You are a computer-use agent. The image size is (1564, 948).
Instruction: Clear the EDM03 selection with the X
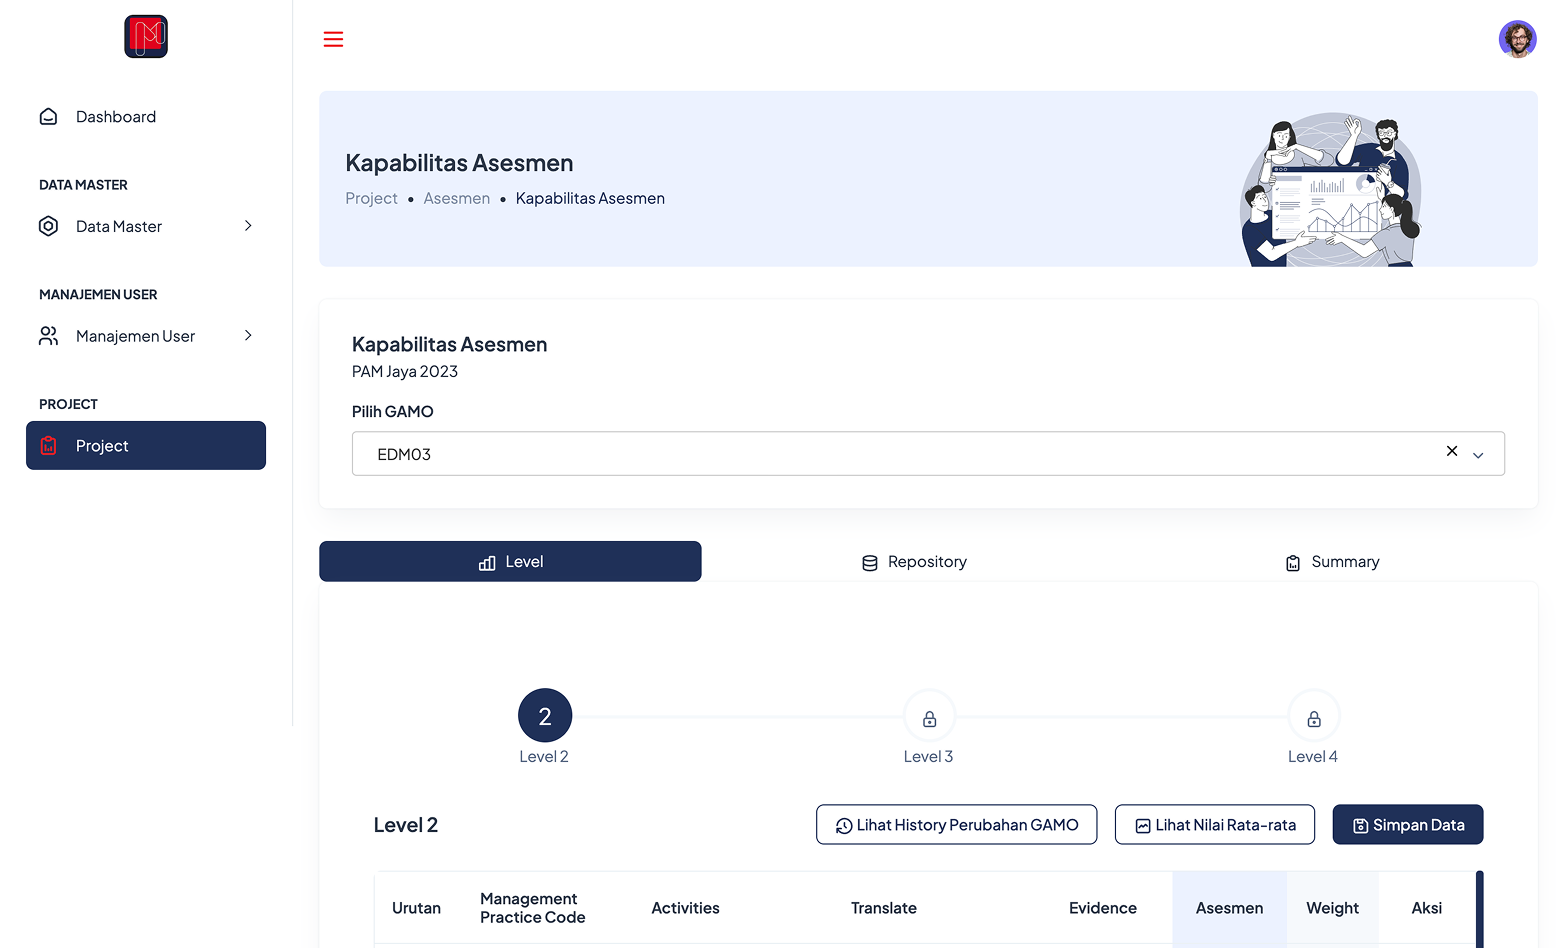point(1451,451)
